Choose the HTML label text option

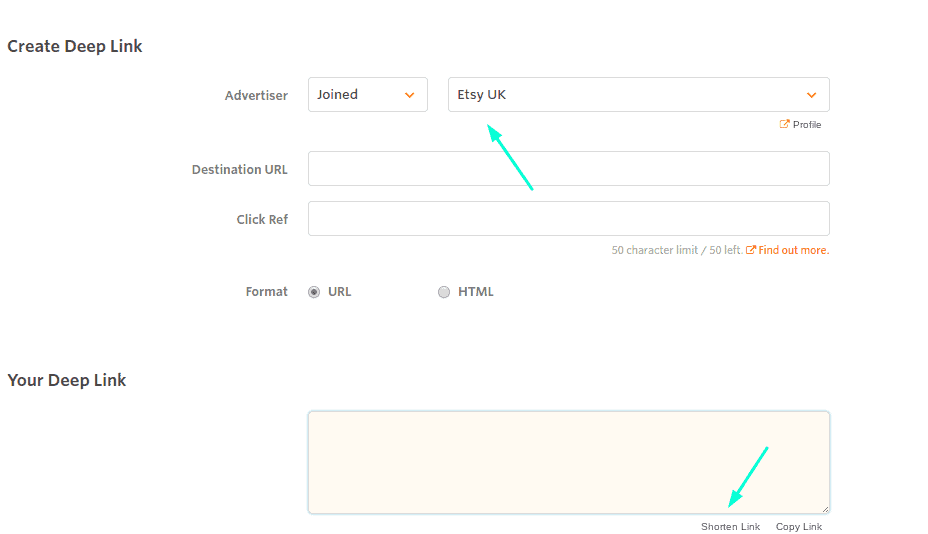(476, 292)
